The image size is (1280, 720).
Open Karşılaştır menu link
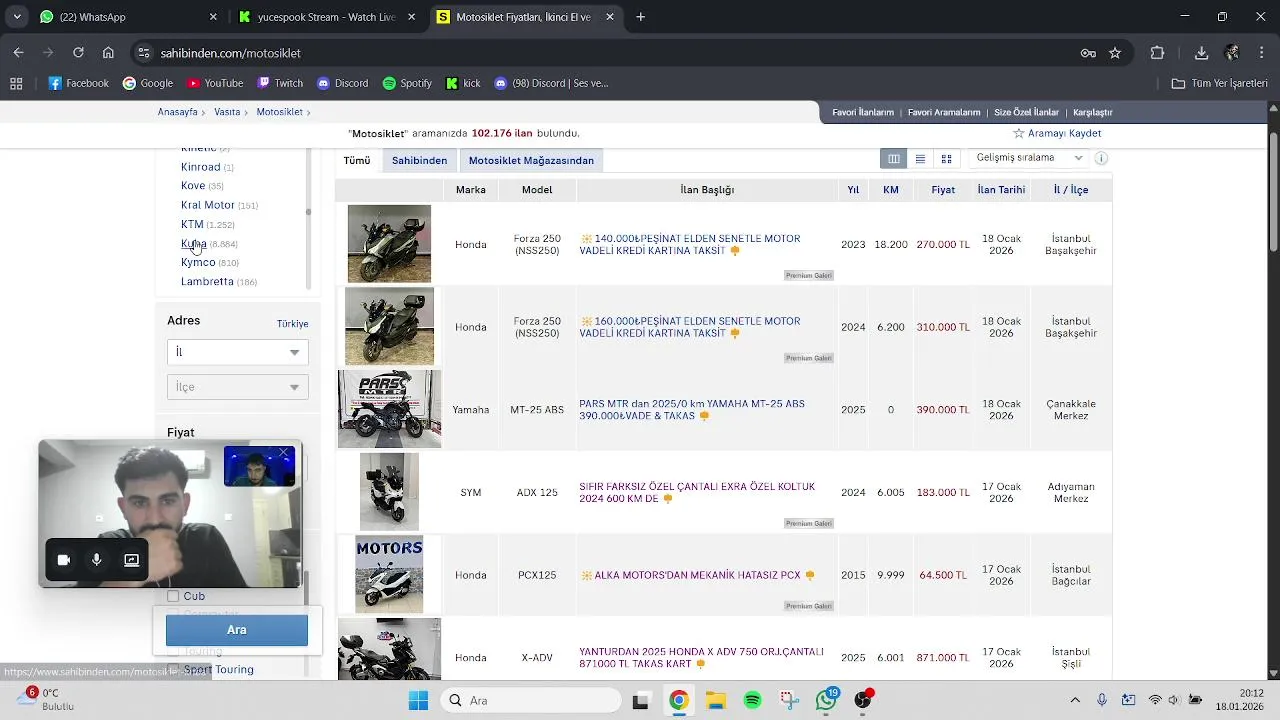pyautogui.click(x=1093, y=112)
